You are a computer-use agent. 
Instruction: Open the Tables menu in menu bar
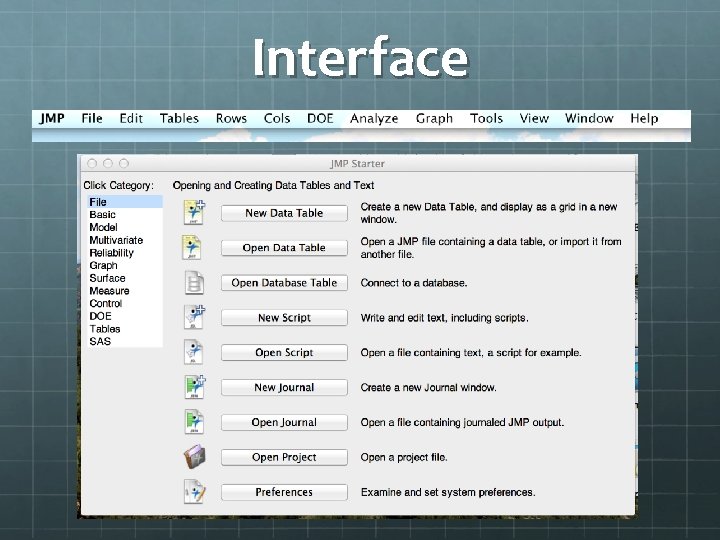(x=179, y=118)
